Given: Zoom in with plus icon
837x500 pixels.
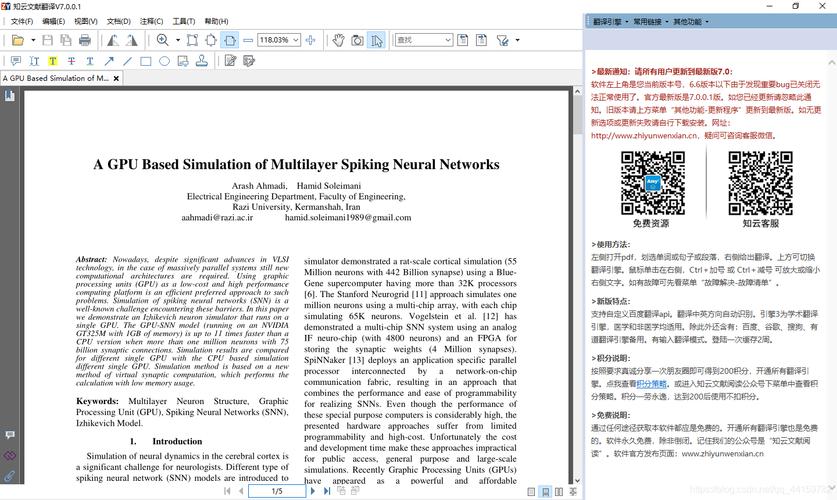Looking at the screenshot, I should (x=311, y=40).
